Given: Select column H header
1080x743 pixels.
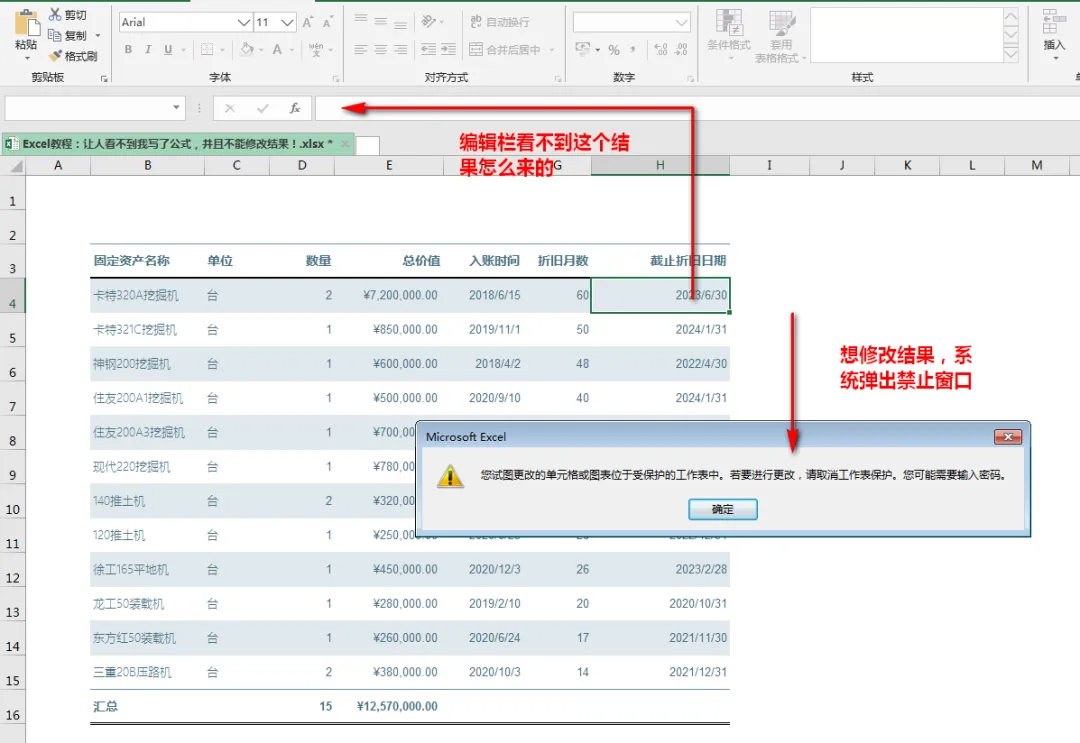Looking at the screenshot, I should pos(660,165).
